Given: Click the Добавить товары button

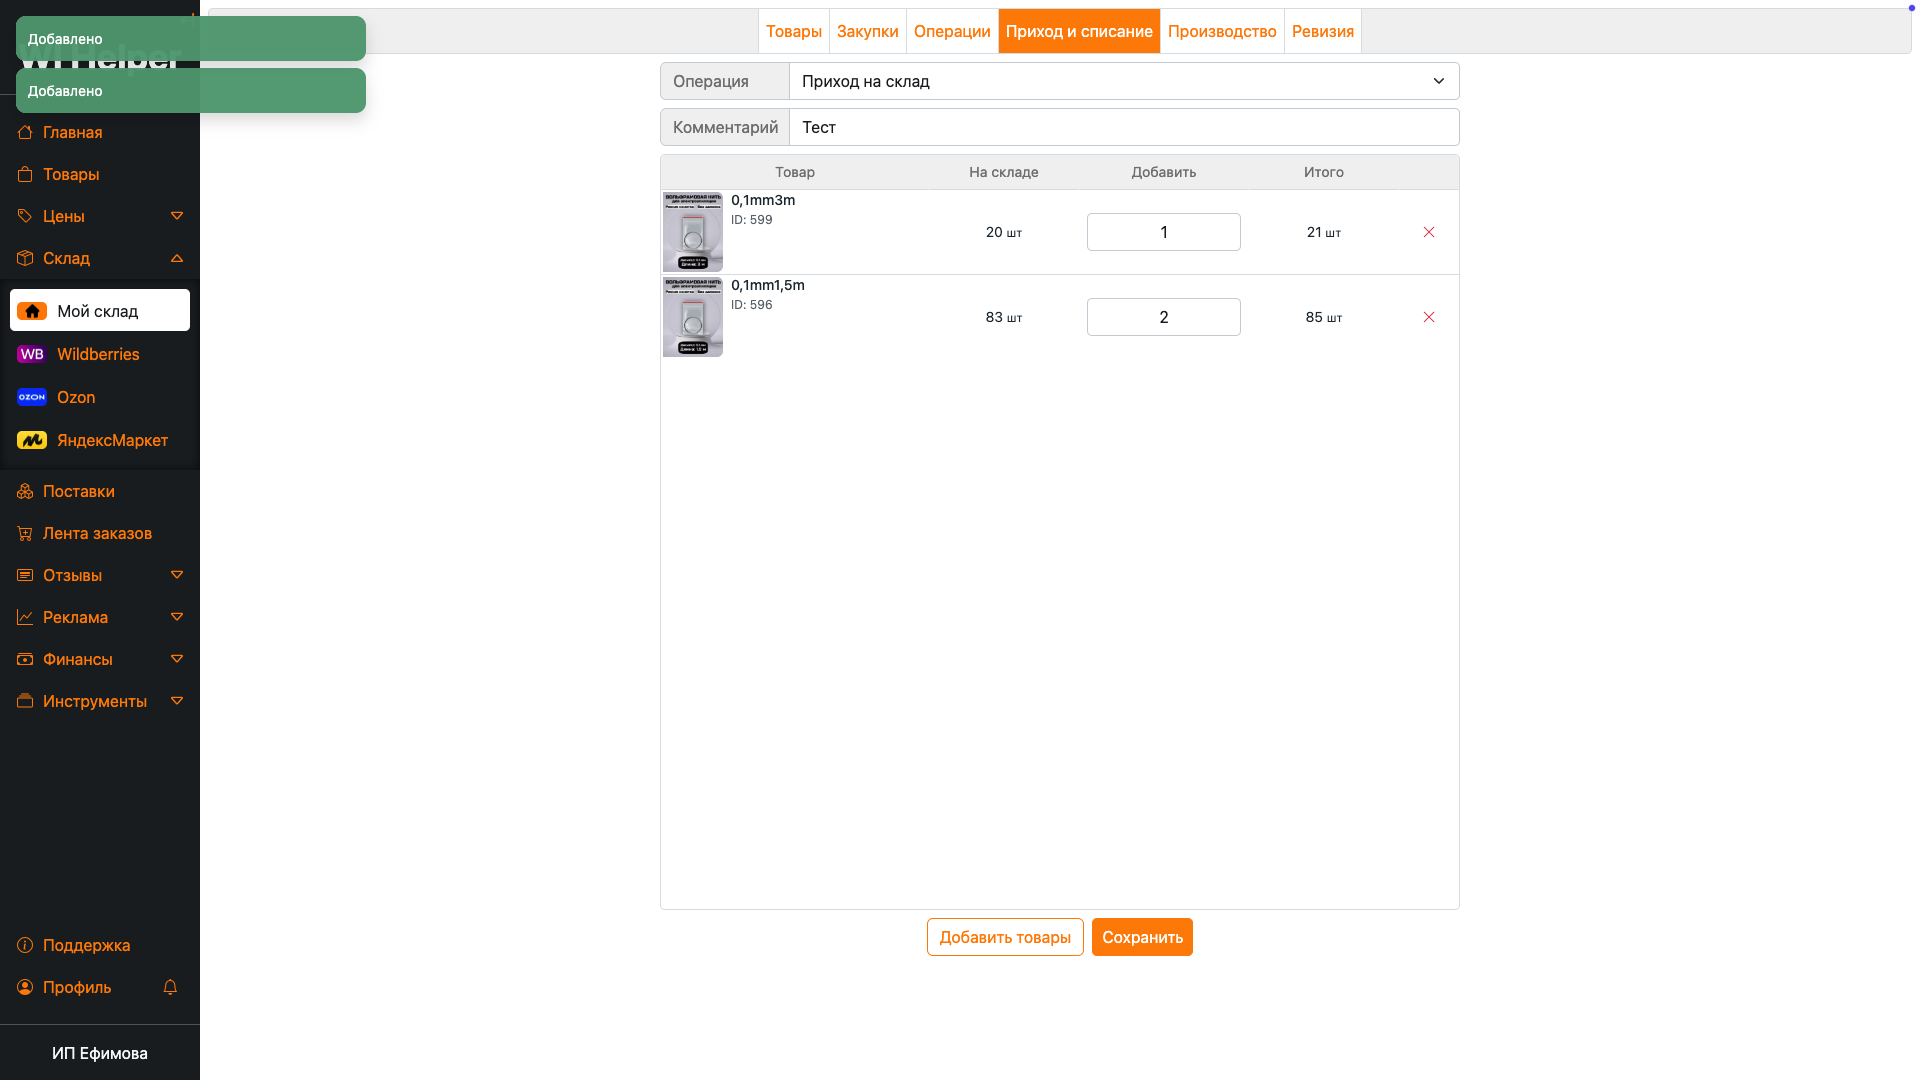Looking at the screenshot, I should click(x=1004, y=937).
